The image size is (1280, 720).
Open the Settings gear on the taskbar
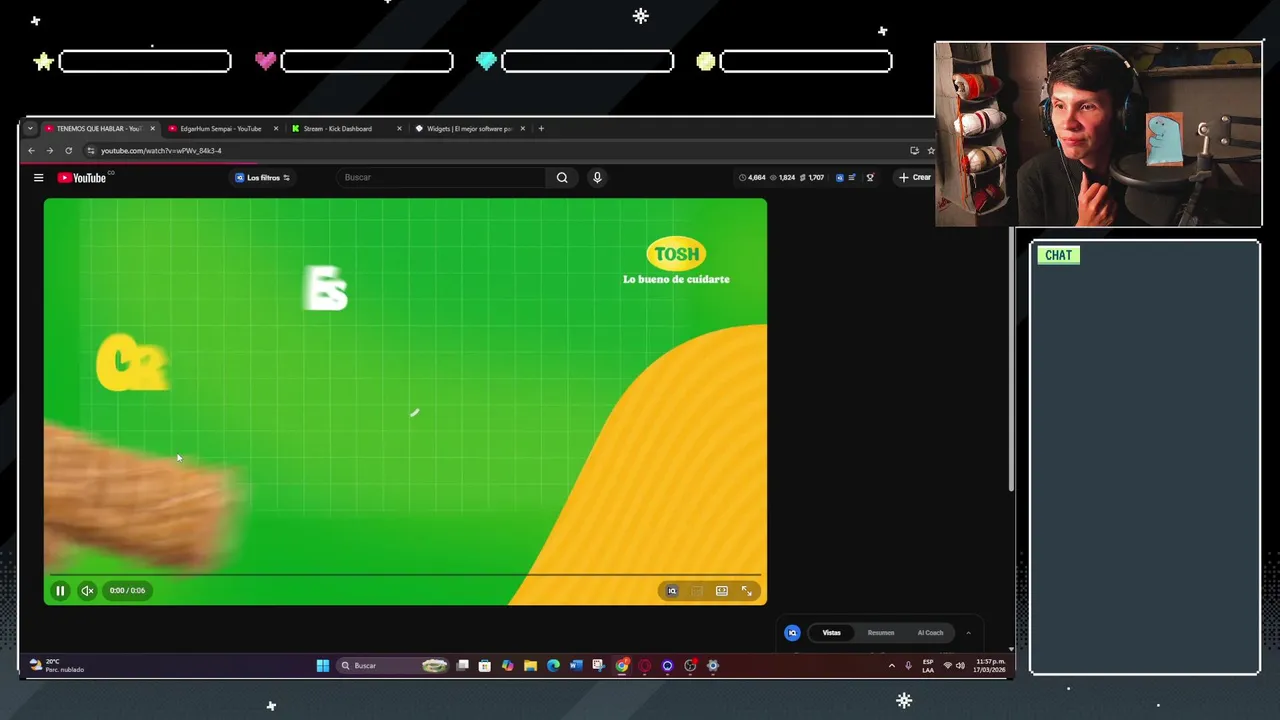coord(713,666)
